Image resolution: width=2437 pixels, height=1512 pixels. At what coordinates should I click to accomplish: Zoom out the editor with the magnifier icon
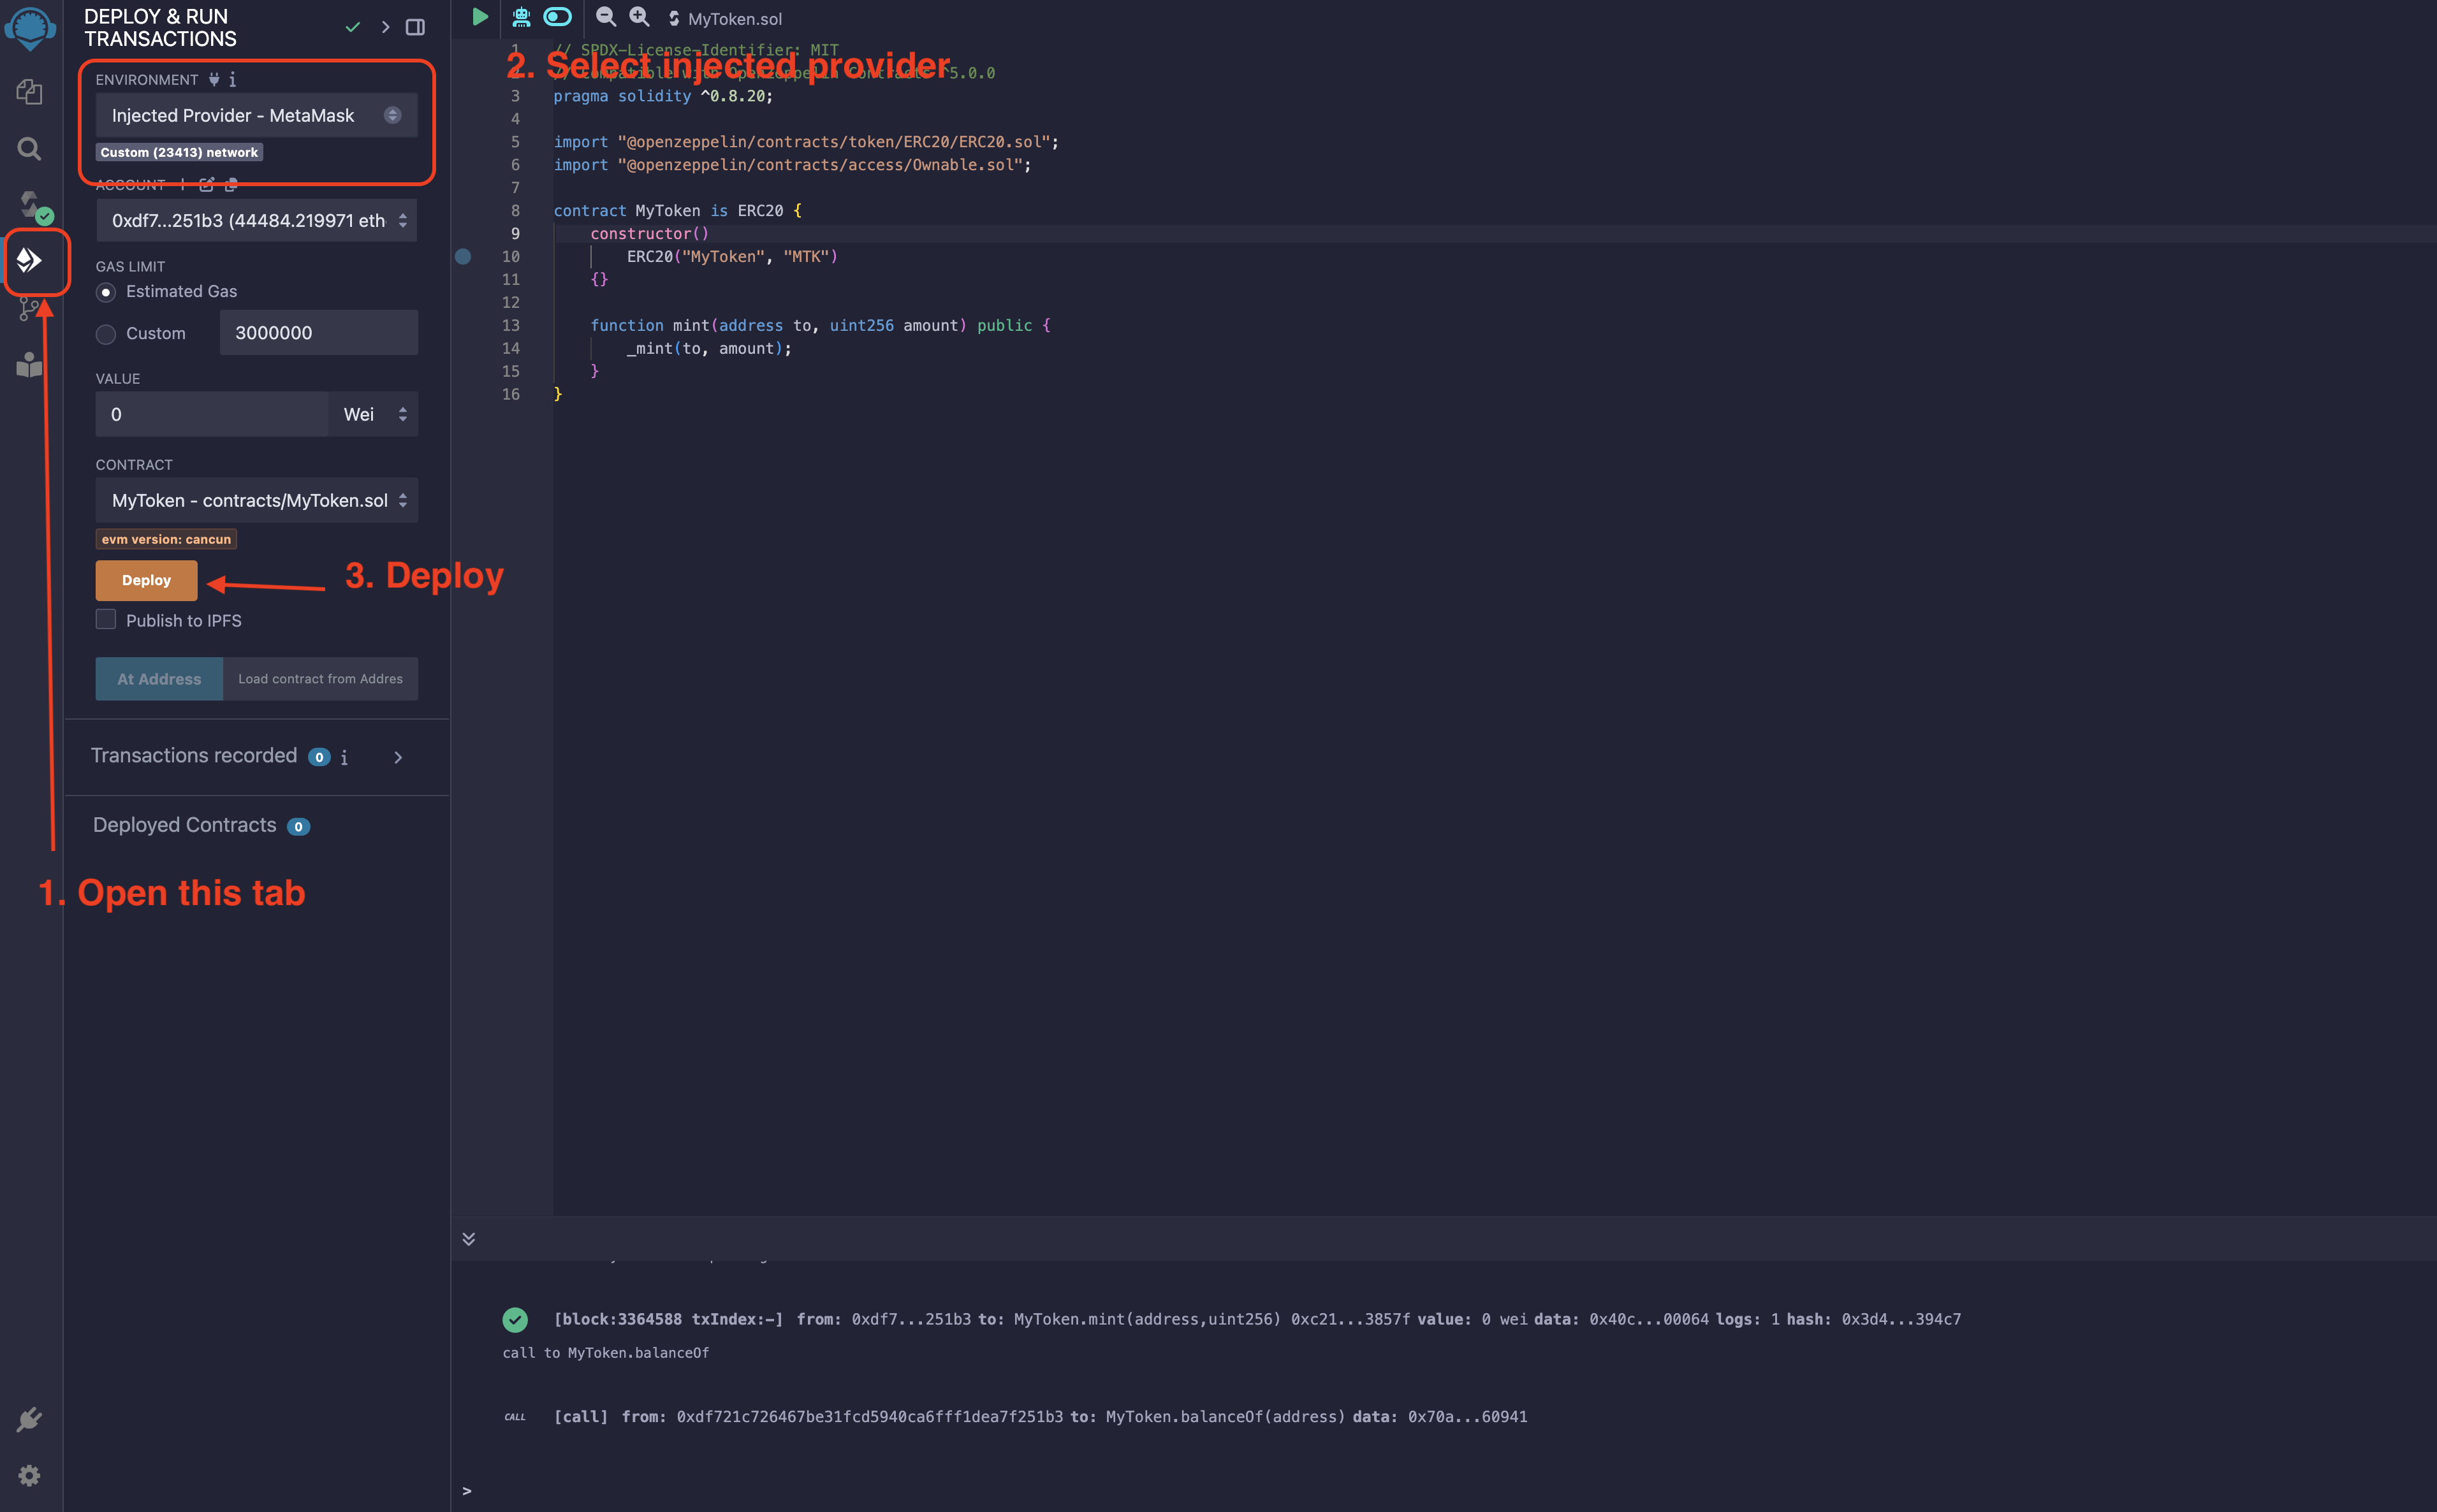(605, 16)
